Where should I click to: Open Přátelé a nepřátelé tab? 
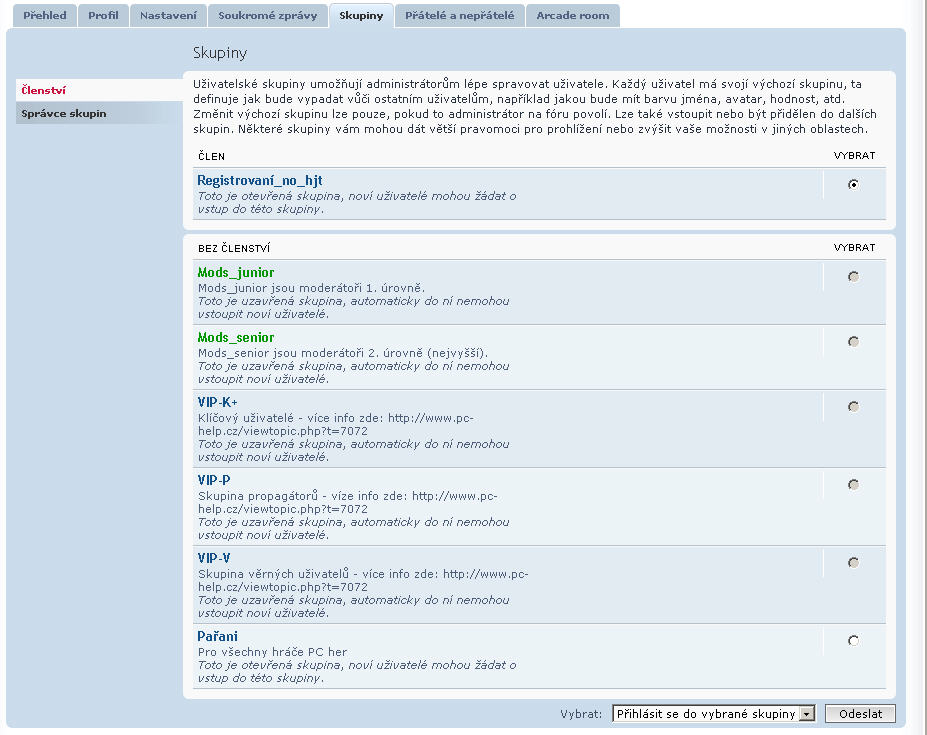(459, 15)
